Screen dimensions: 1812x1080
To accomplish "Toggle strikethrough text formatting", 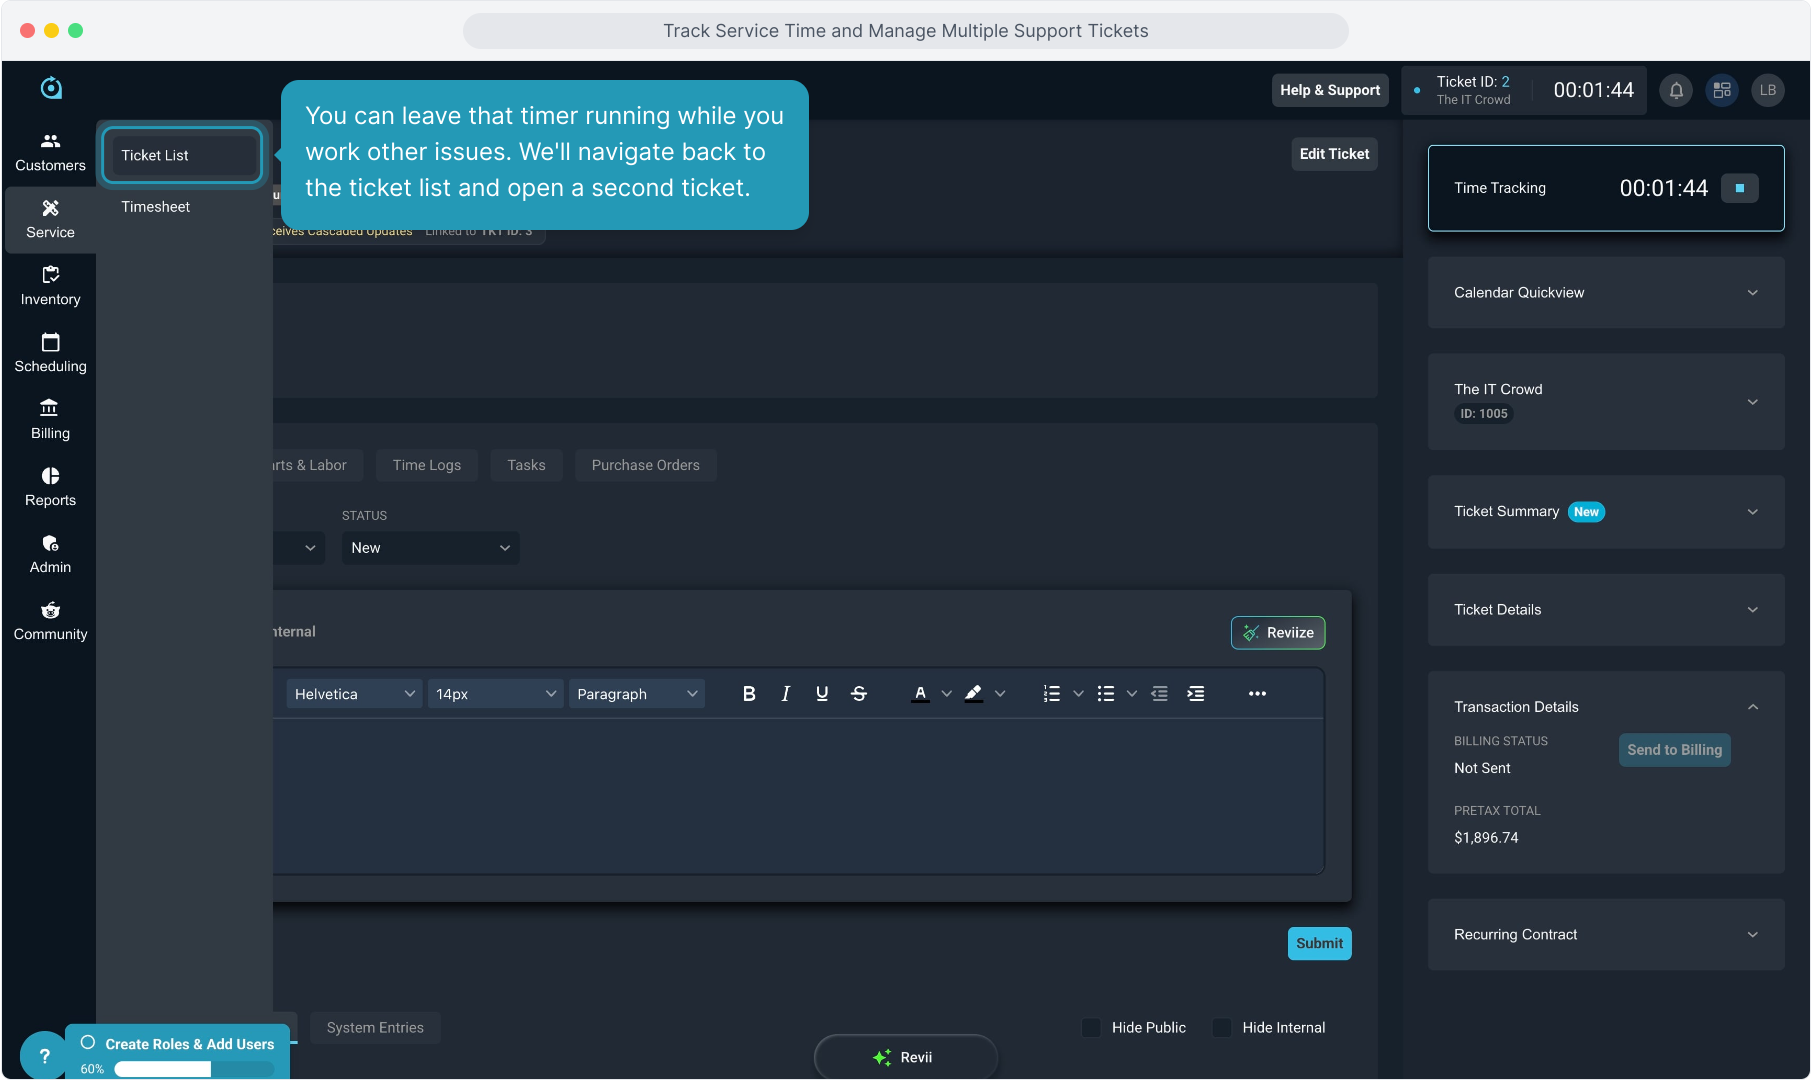I will point(858,694).
